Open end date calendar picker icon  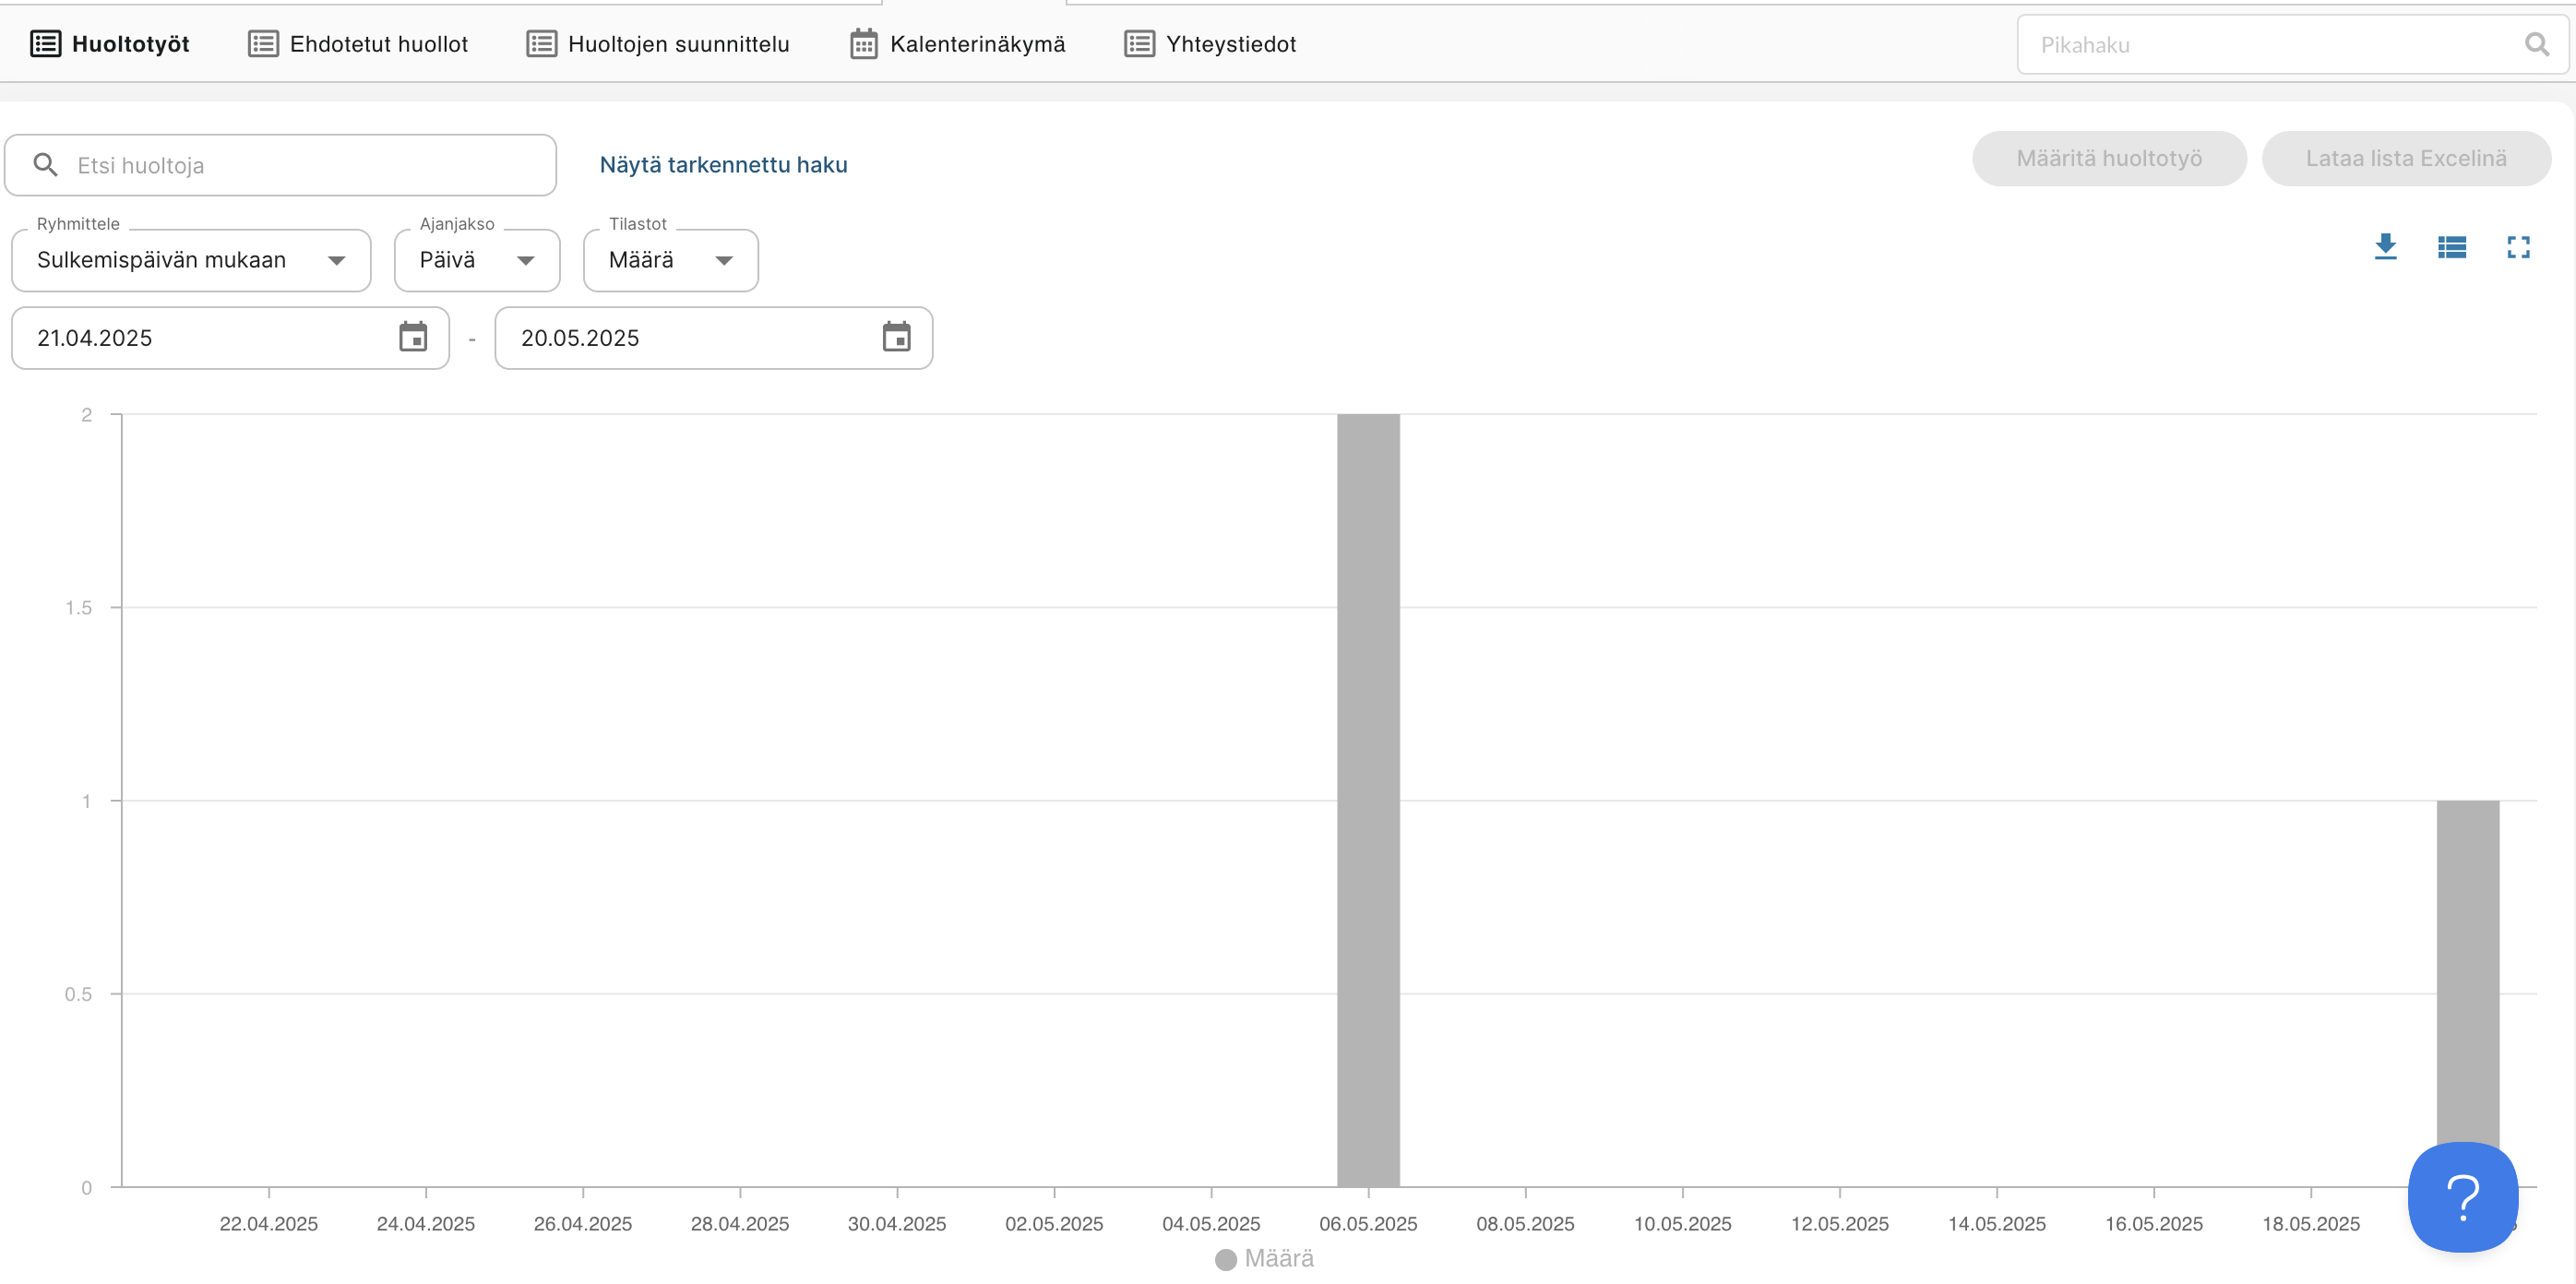(896, 337)
